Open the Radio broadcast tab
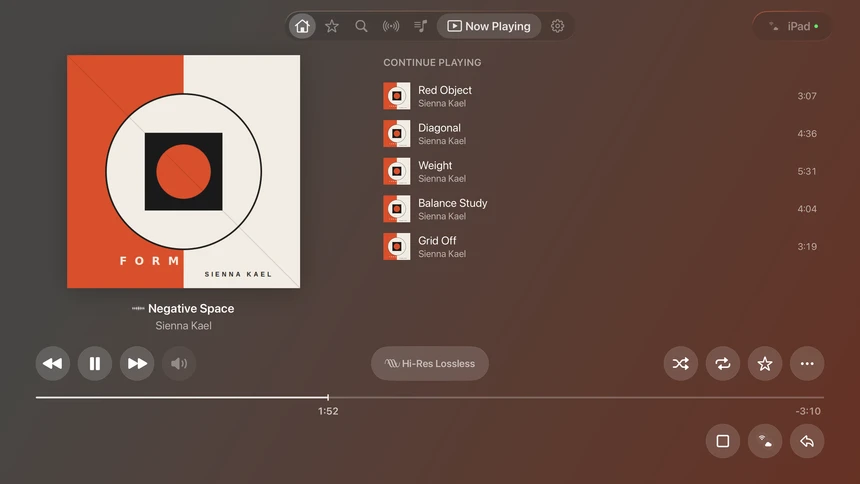This screenshot has width=860, height=484. coord(391,26)
